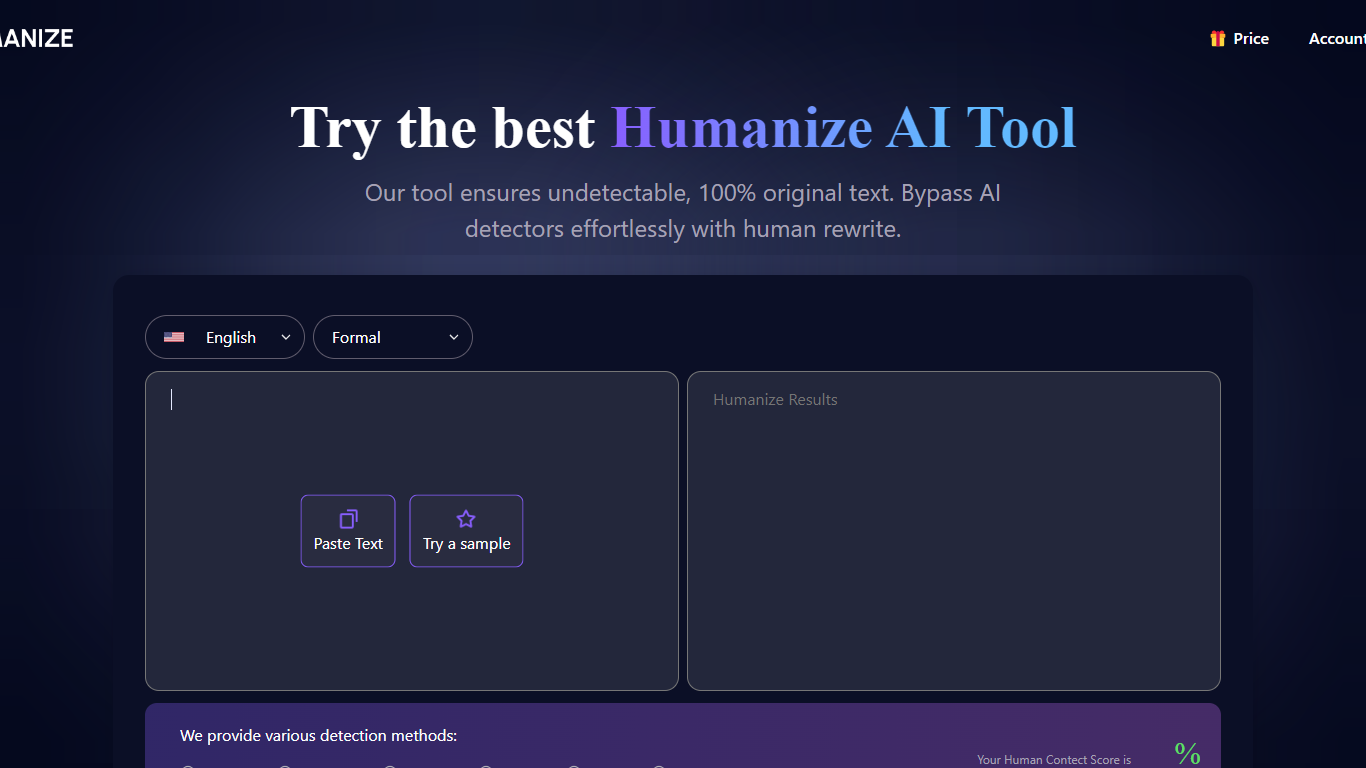Image resolution: width=1366 pixels, height=768 pixels.
Task: Select the first detection method radio button
Action: (187, 766)
